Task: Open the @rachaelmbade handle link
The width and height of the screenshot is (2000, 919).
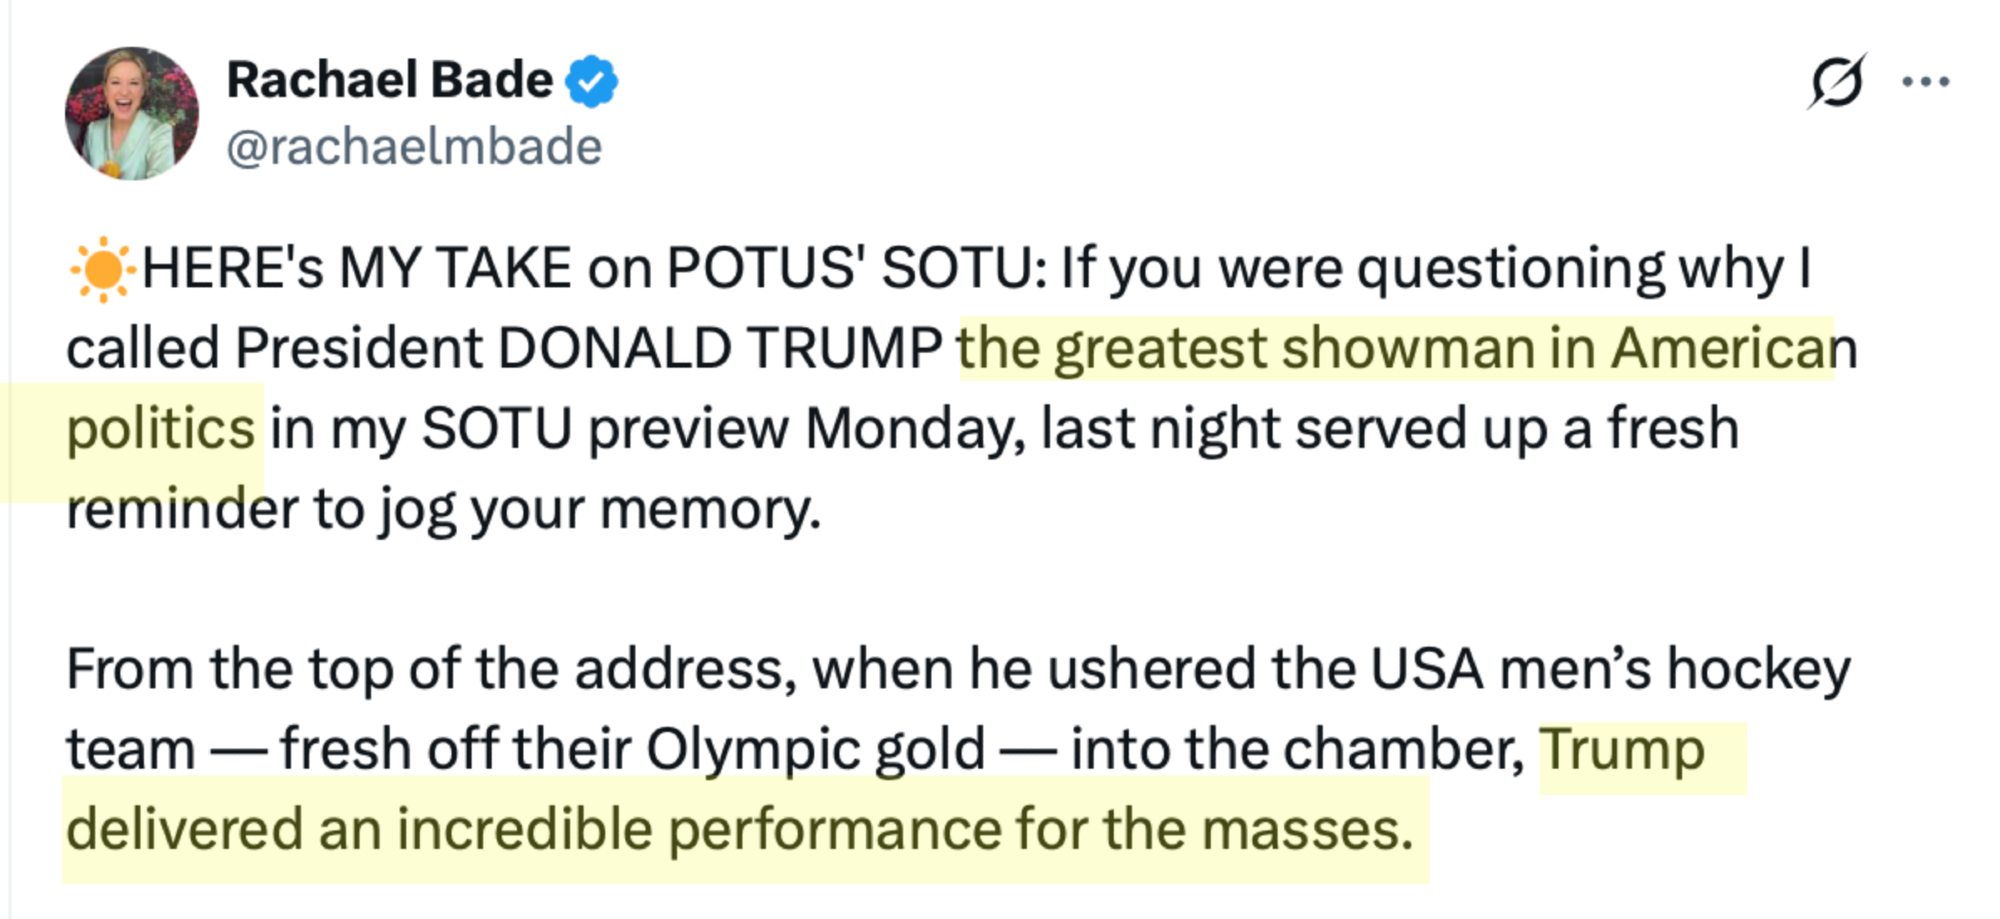Action: click(414, 147)
